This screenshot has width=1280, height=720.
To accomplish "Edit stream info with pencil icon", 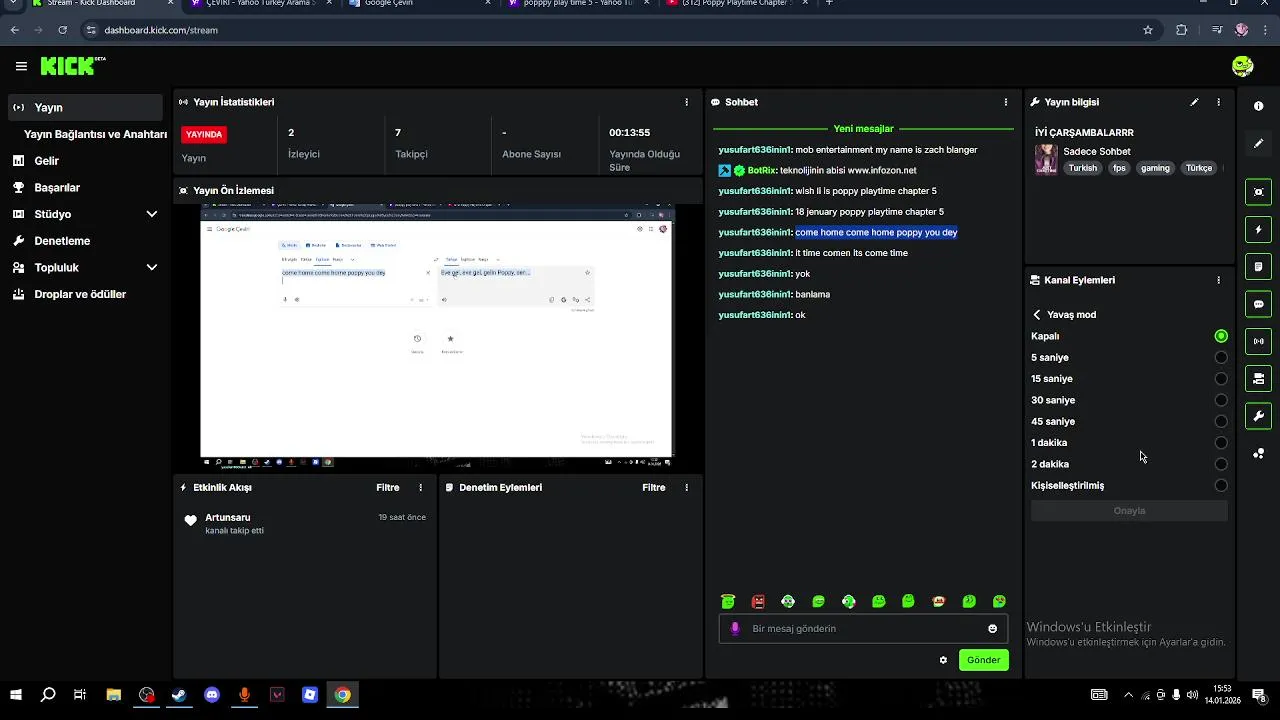I will tap(1194, 102).
